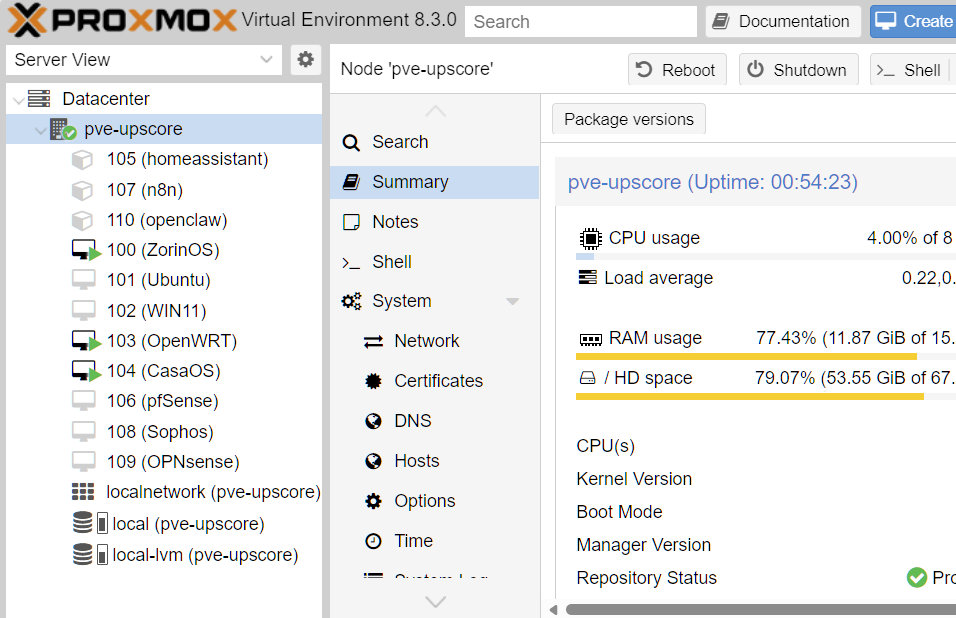Collapse the System menu section

point(513,301)
